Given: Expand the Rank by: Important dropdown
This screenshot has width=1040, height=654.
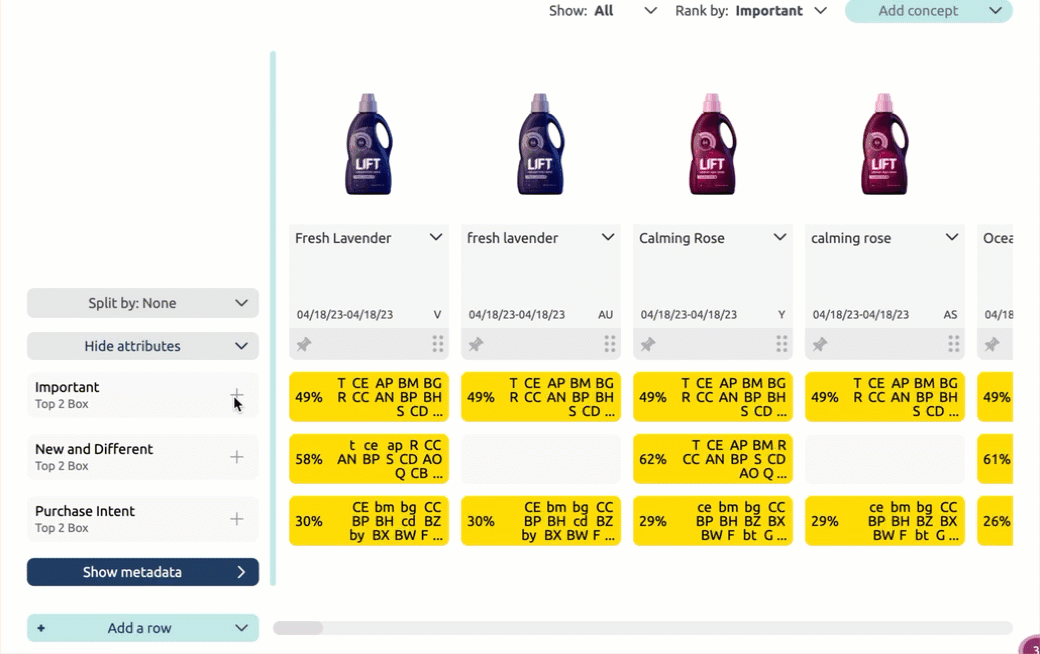Looking at the screenshot, I should (x=751, y=11).
